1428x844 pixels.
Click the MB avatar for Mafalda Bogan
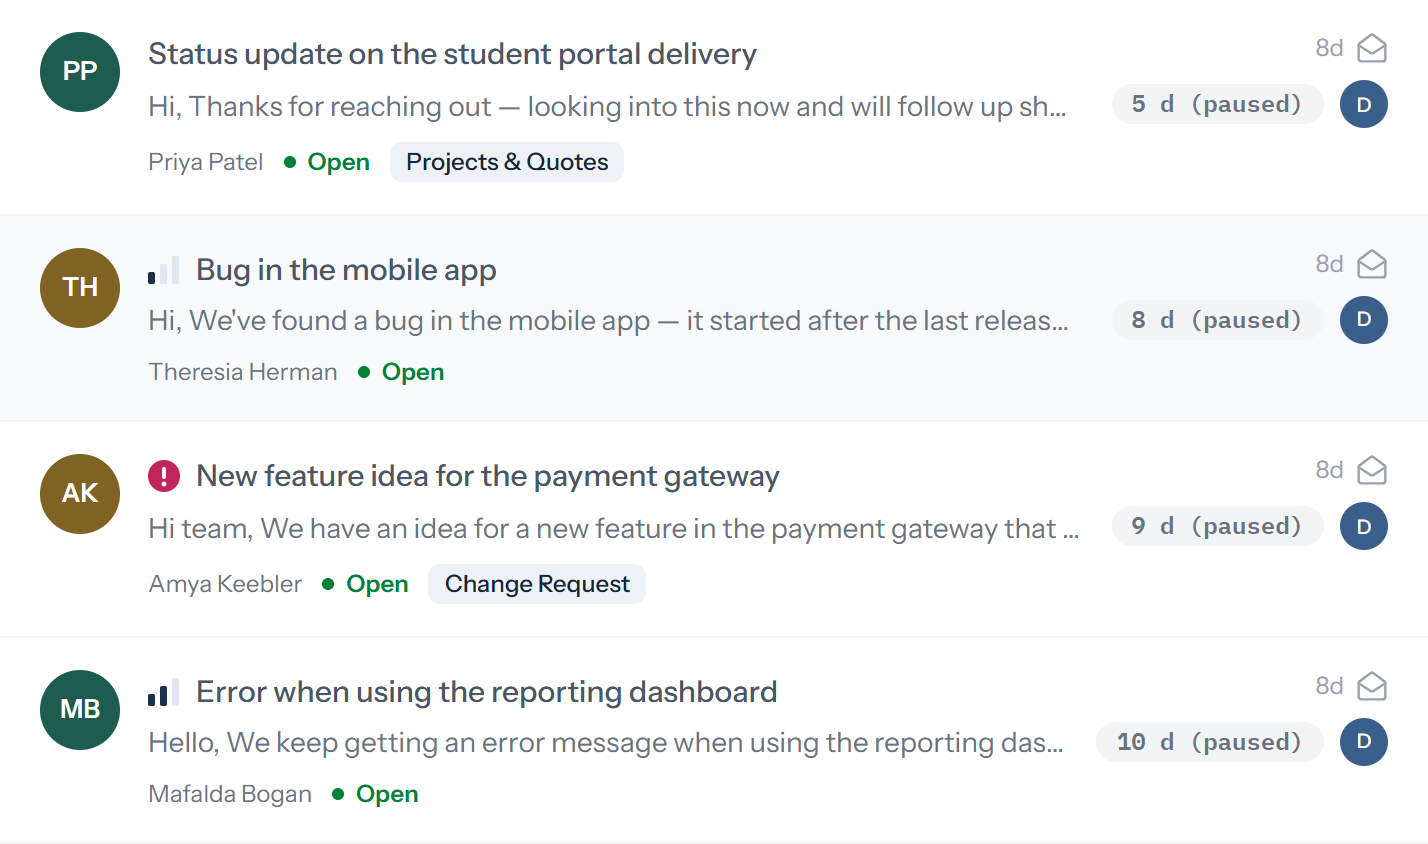click(80, 710)
